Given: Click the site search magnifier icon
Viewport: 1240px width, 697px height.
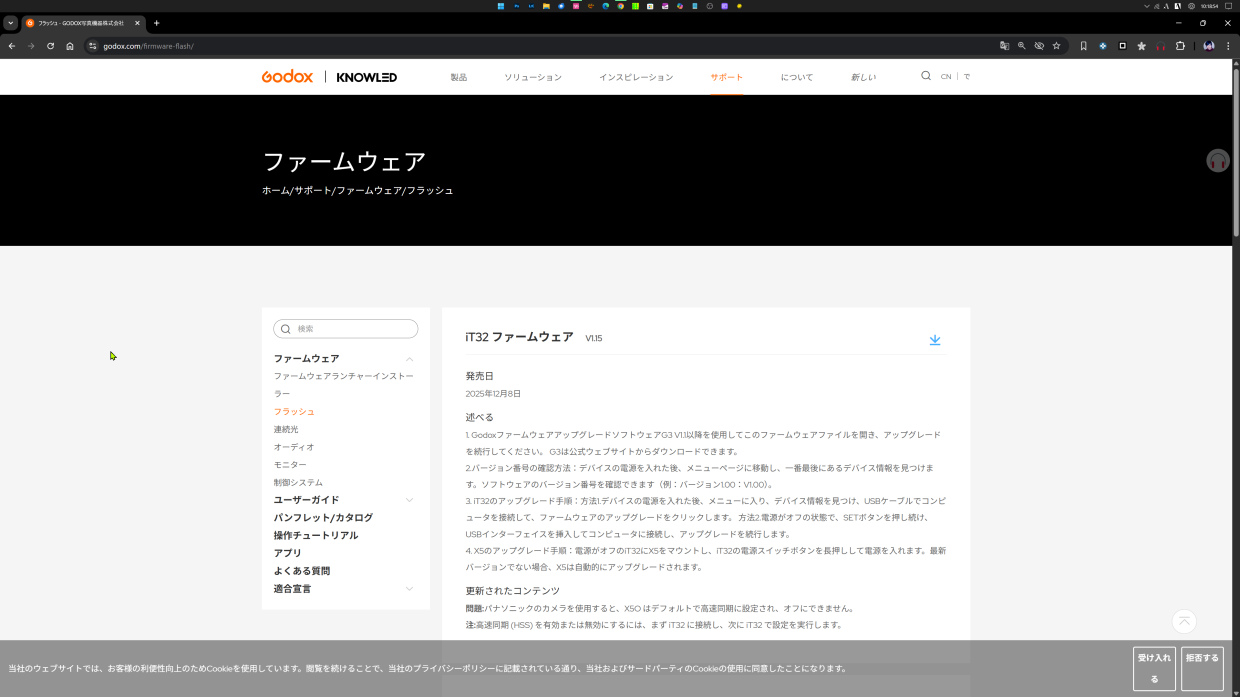Looking at the screenshot, I should tap(926, 76).
